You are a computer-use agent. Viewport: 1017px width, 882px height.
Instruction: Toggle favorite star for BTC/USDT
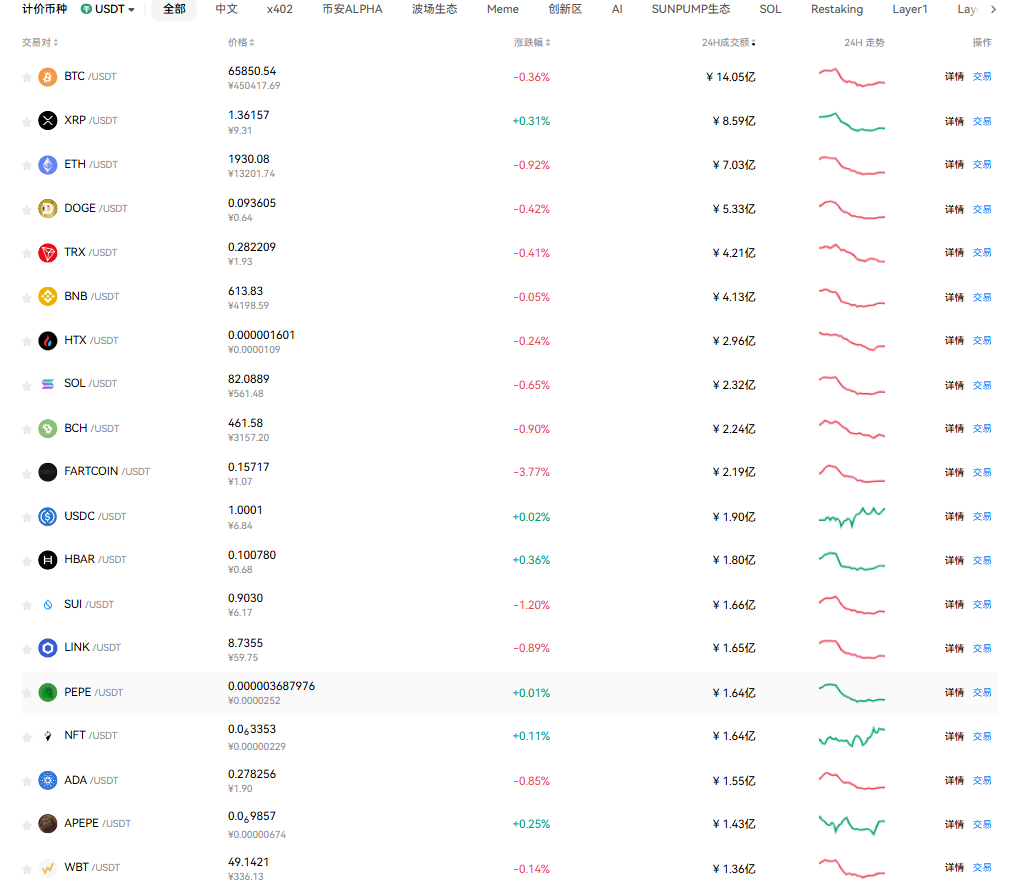tap(27, 77)
